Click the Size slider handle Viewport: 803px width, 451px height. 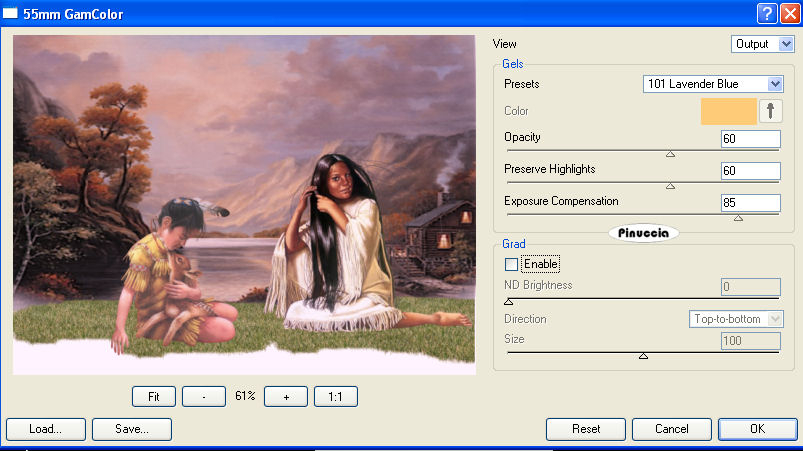tap(643, 356)
